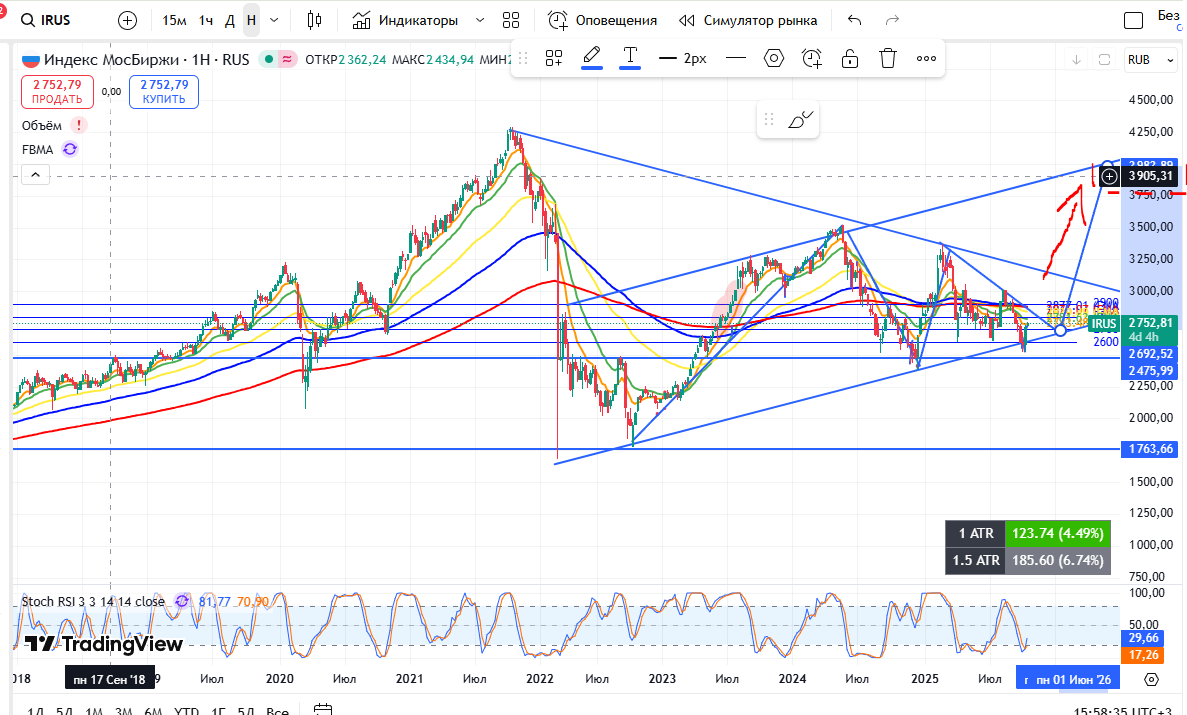Screen dimensions: 1187x715
Task: Change text color with the T icon
Action: 630,57
